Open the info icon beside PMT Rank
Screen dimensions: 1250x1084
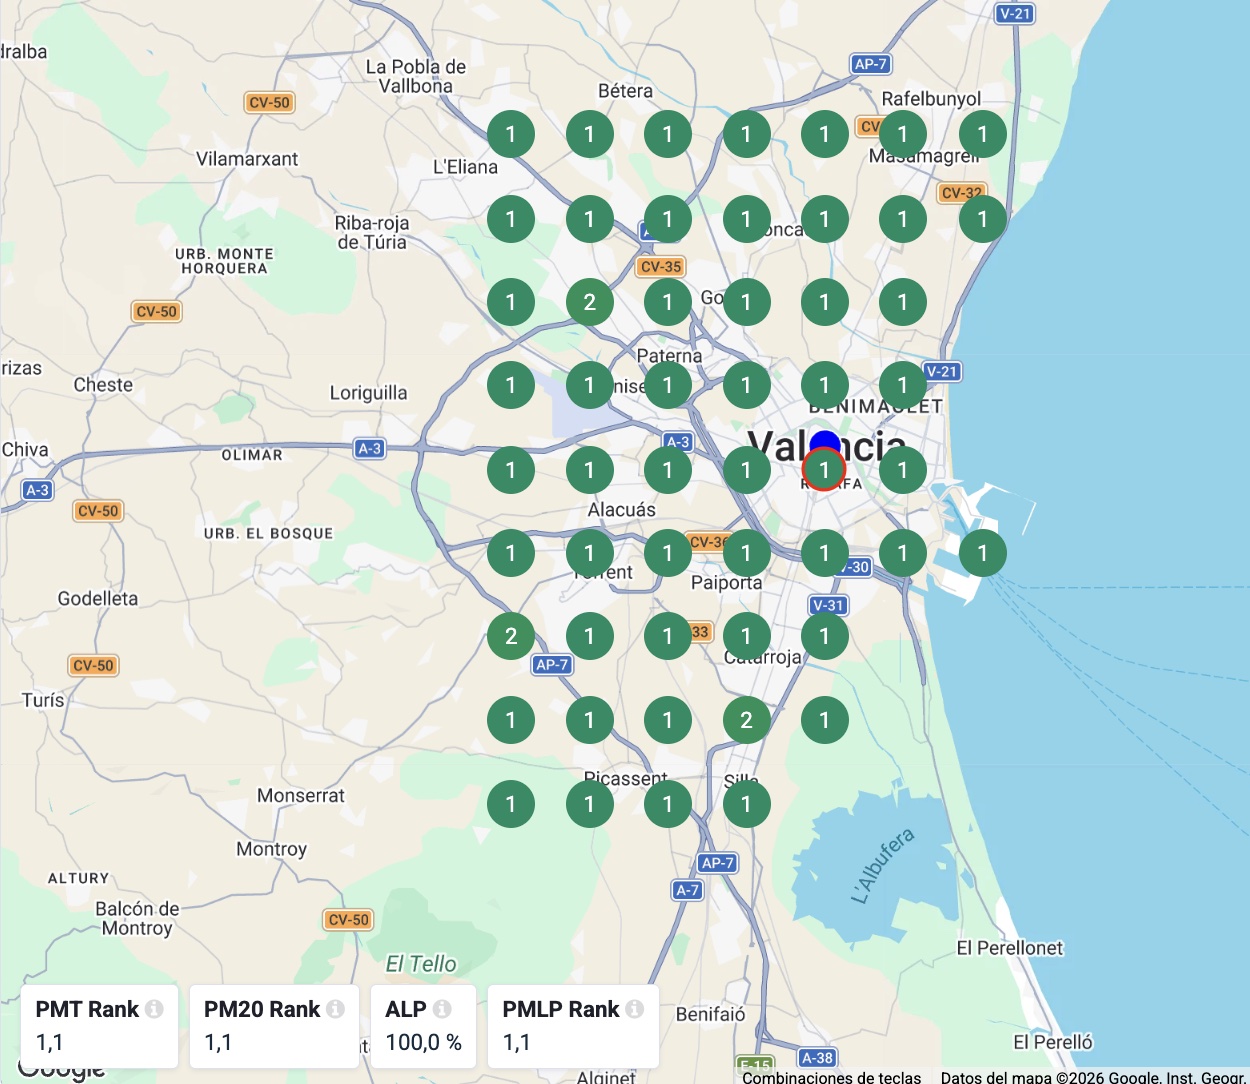[x=154, y=1009]
